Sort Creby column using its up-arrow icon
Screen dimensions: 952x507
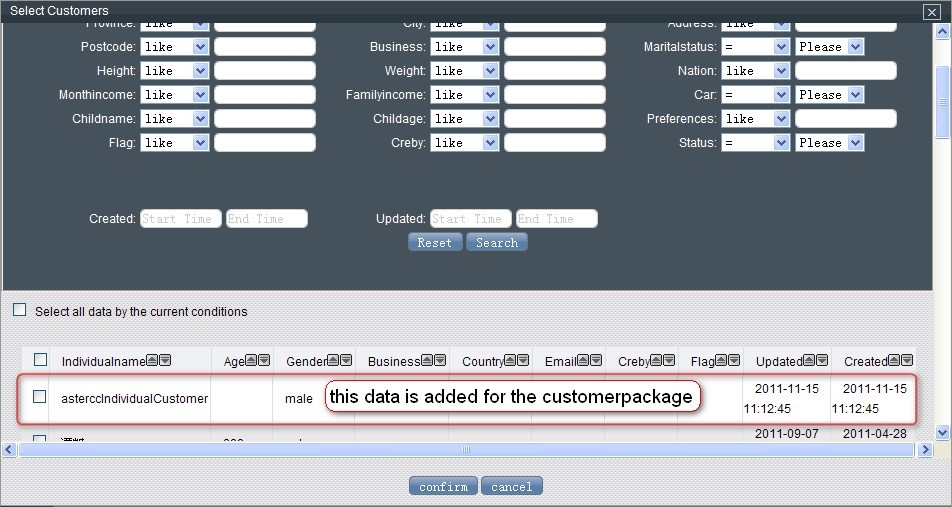pos(657,361)
